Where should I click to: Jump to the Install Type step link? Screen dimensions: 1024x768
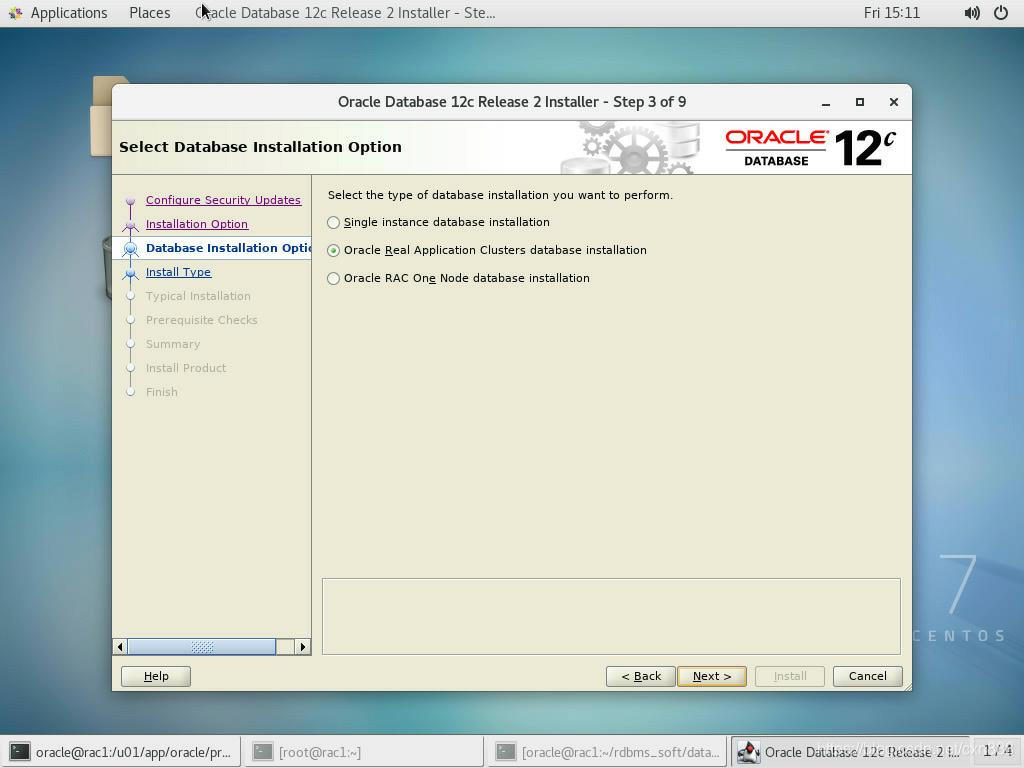pos(178,272)
